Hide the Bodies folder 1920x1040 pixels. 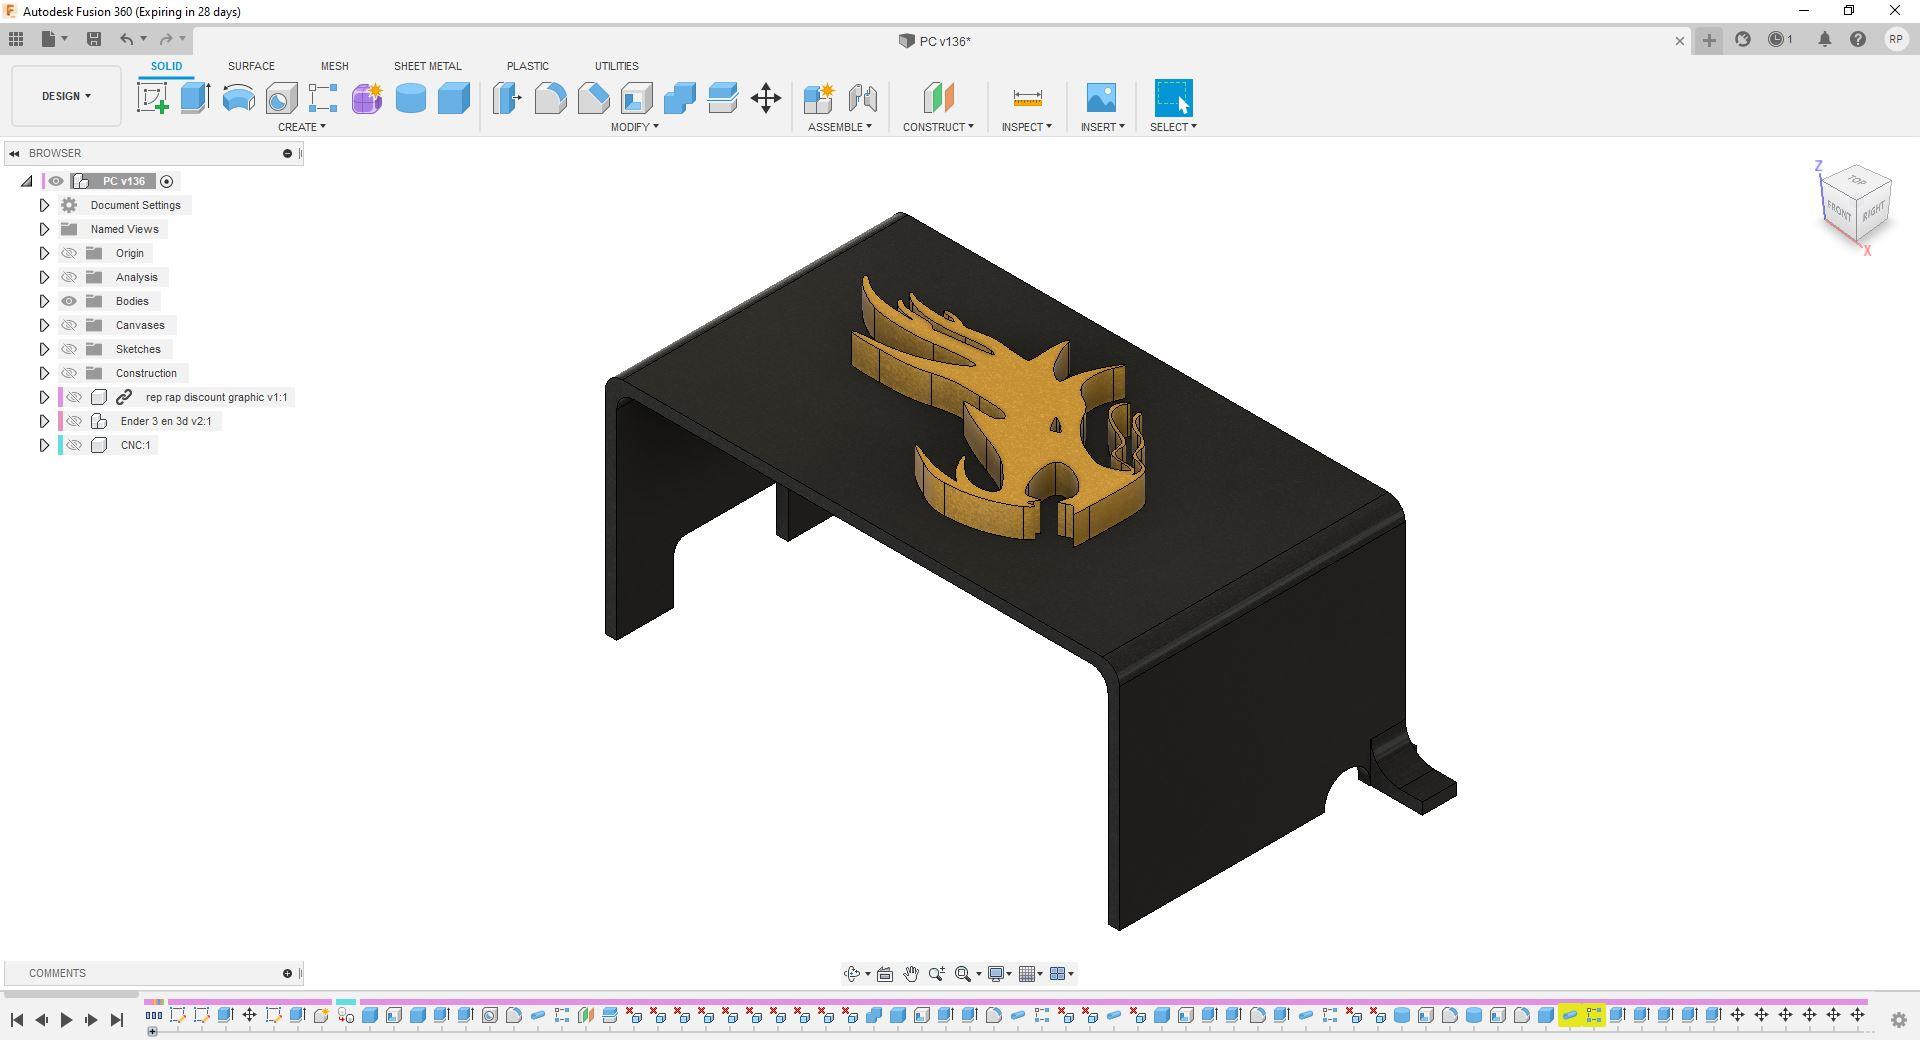pyautogui.click(x=69, y=301)
